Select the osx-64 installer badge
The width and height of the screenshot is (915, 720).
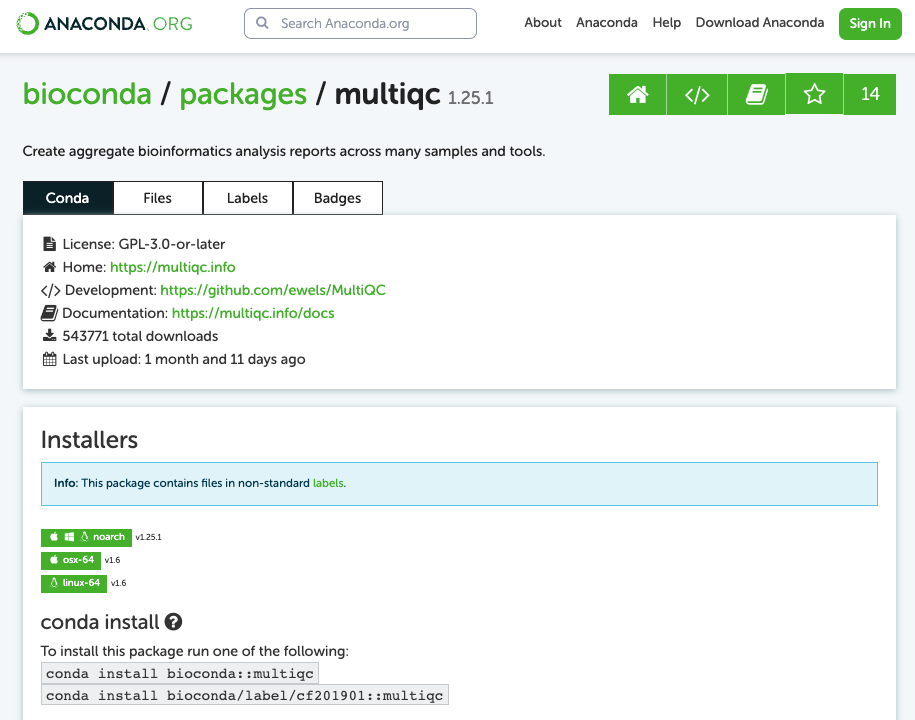pos(70,560)
